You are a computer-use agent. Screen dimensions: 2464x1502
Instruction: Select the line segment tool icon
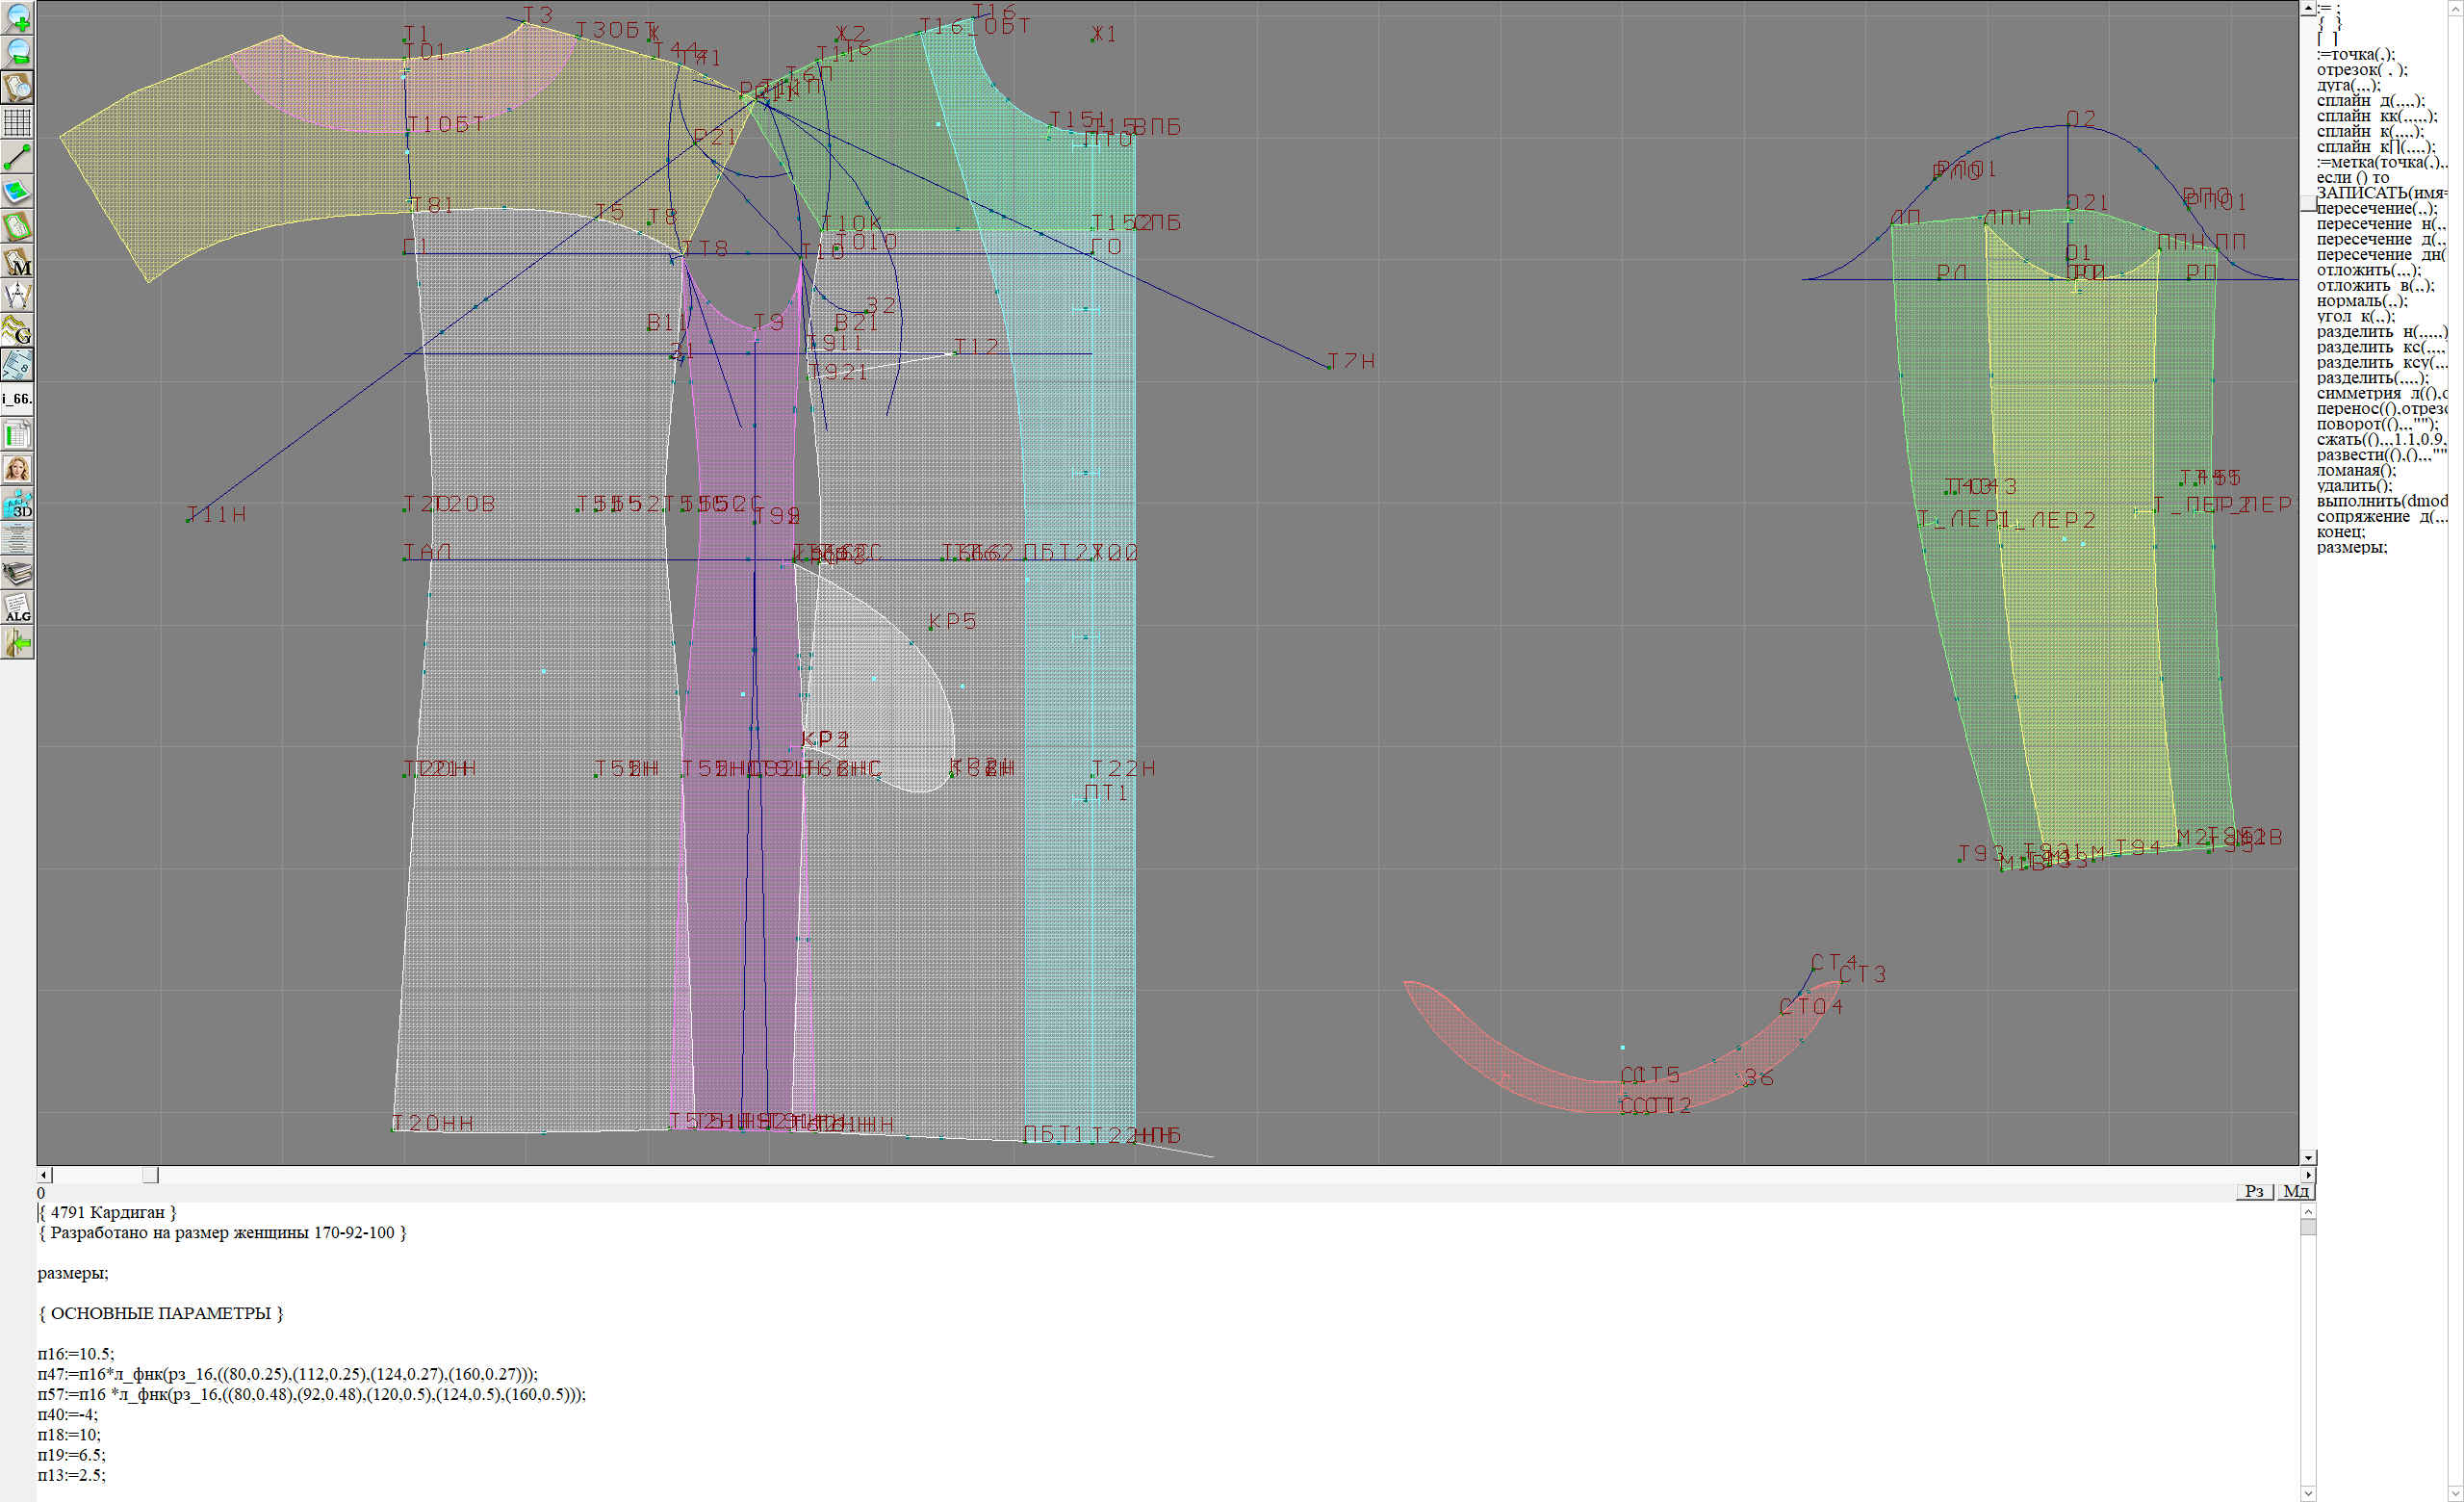(x=18, y=157)
